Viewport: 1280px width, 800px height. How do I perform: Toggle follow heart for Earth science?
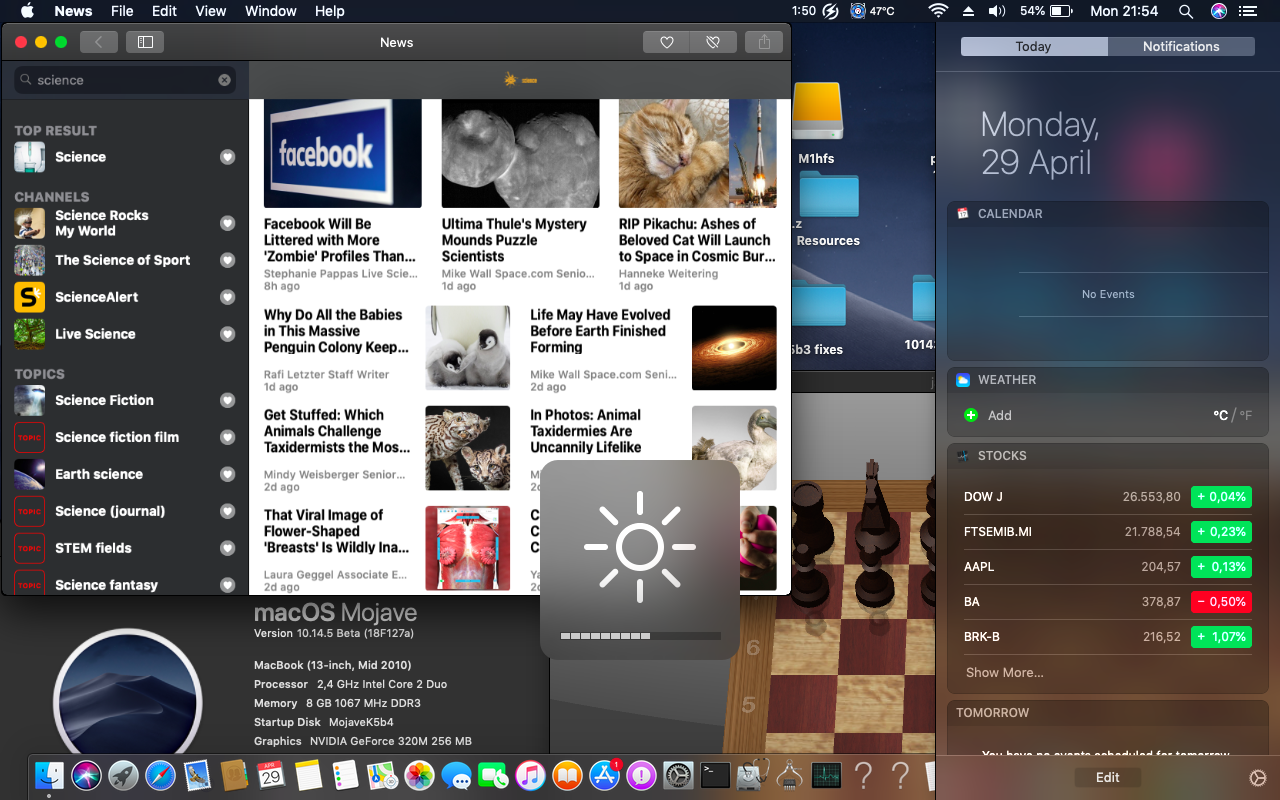pyautogui.click(x=227, y=474)
